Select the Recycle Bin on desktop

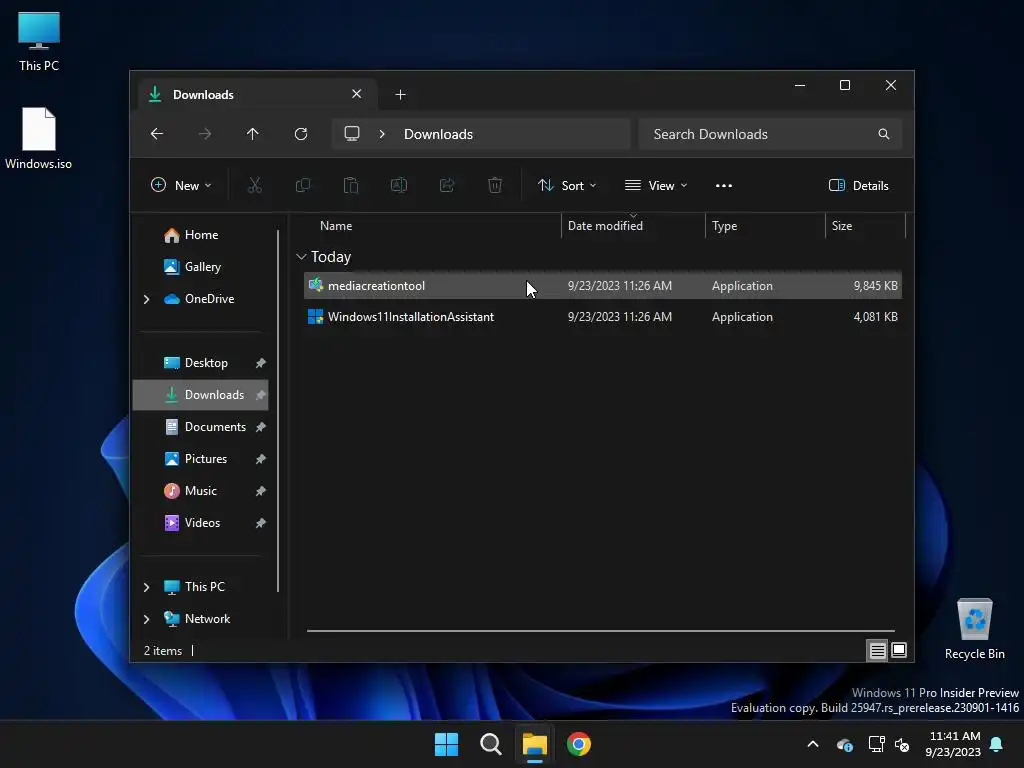974,630
